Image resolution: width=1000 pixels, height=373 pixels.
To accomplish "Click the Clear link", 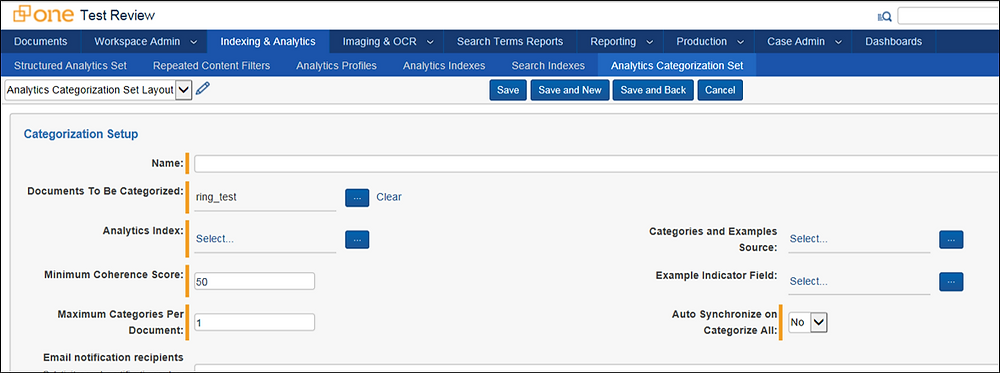I will click(389, 197).
